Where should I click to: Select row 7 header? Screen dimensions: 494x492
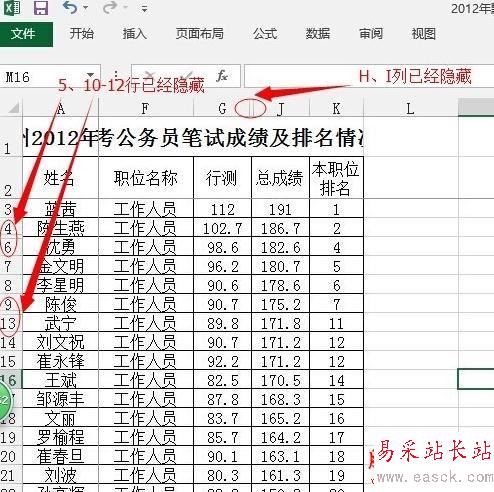tap(11, 266)
